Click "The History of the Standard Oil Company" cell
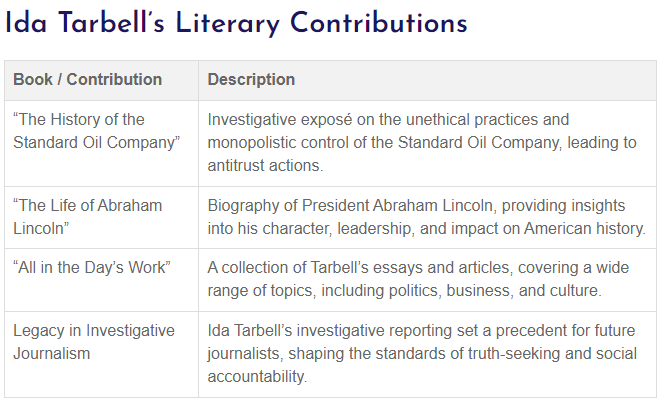The height and width of the screenshot is (406, 664). 102,144
